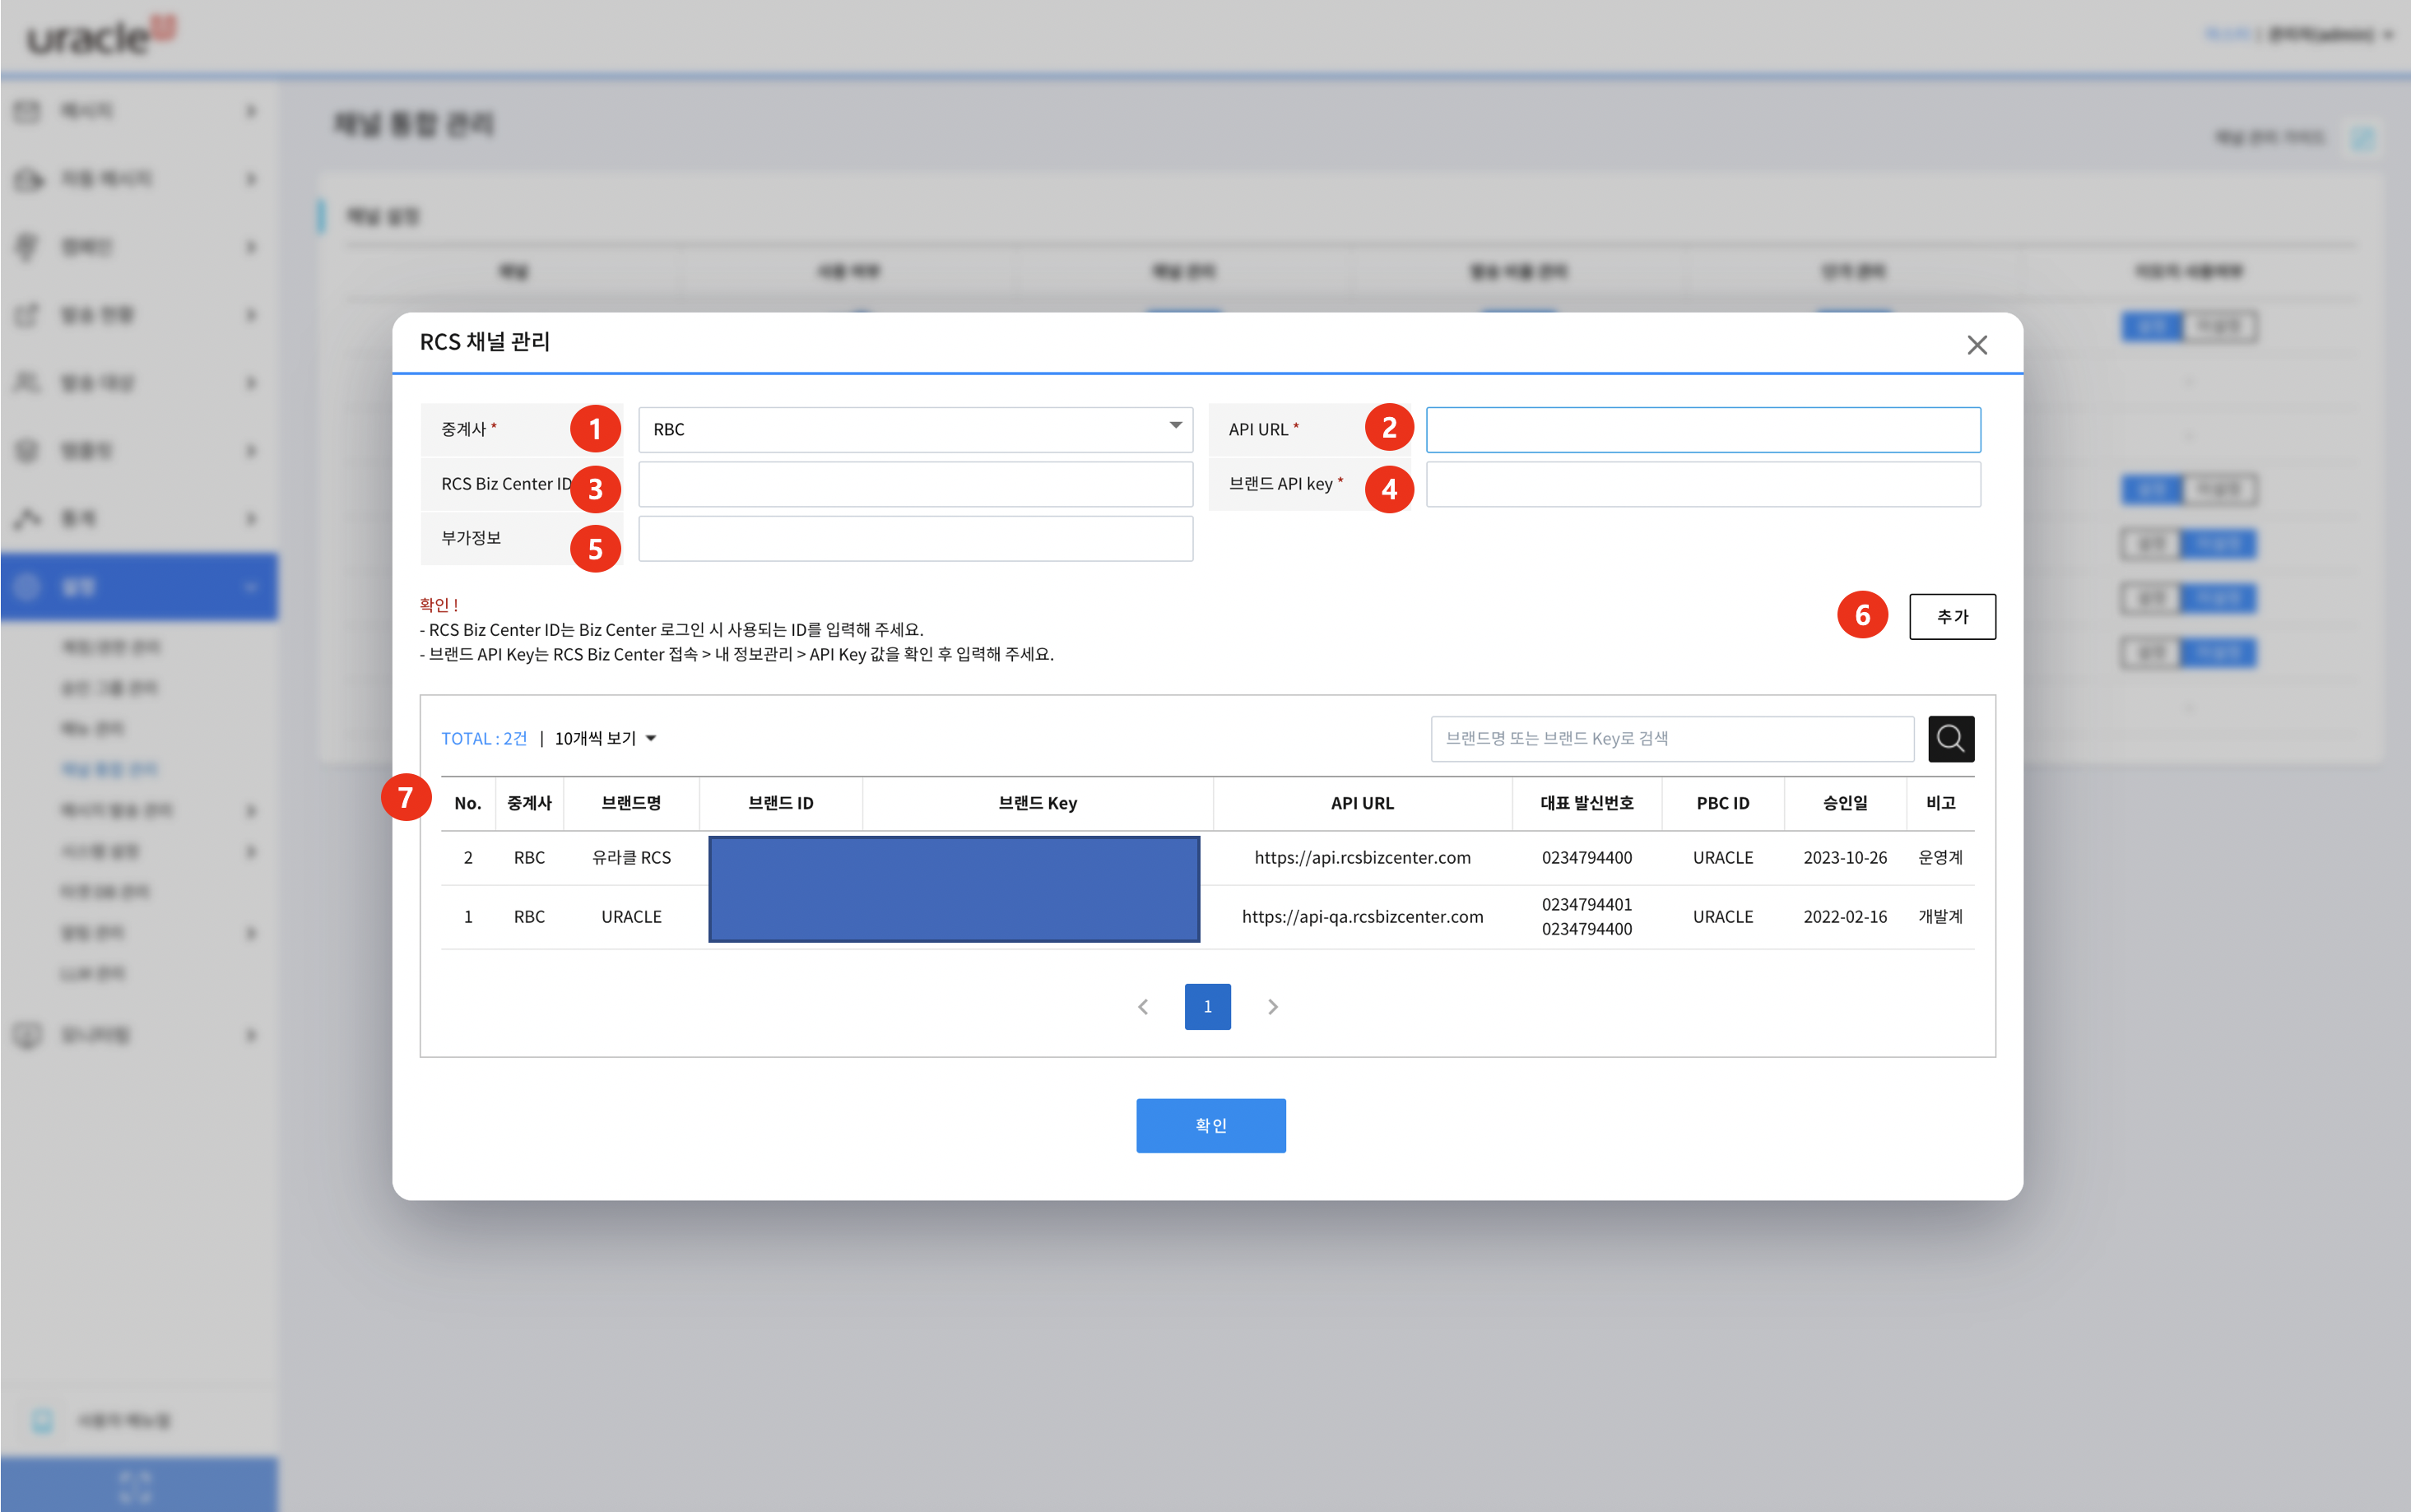Click https://api.rcsbizcenter.com URL cell
This screenshot has width=2411, height=1512.
pos(1362,858)
